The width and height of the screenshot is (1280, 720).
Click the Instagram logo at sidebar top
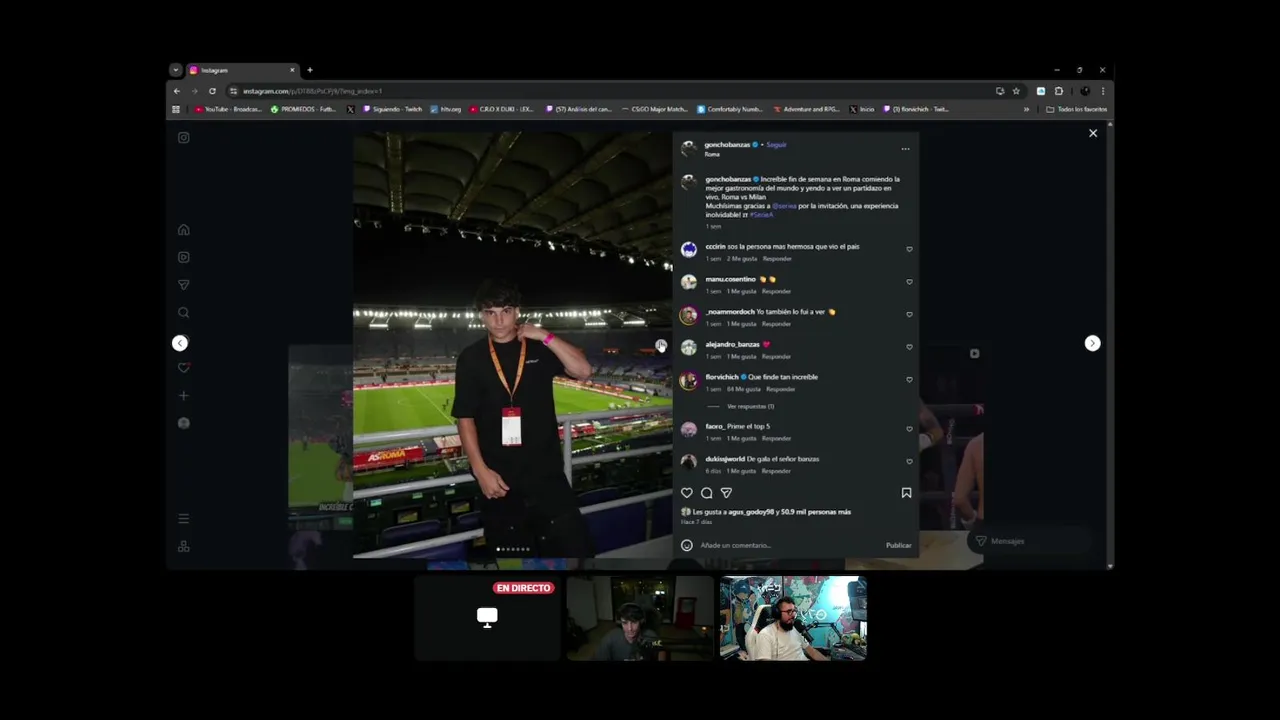183,138
